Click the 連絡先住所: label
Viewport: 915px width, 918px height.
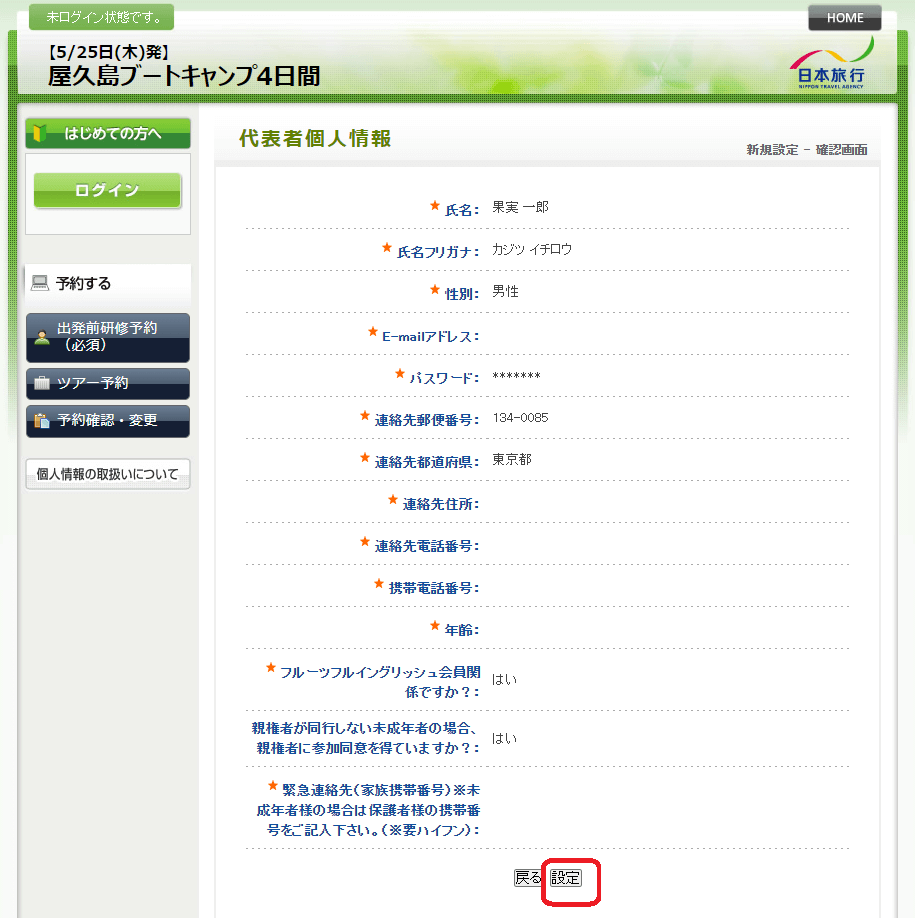441,505
